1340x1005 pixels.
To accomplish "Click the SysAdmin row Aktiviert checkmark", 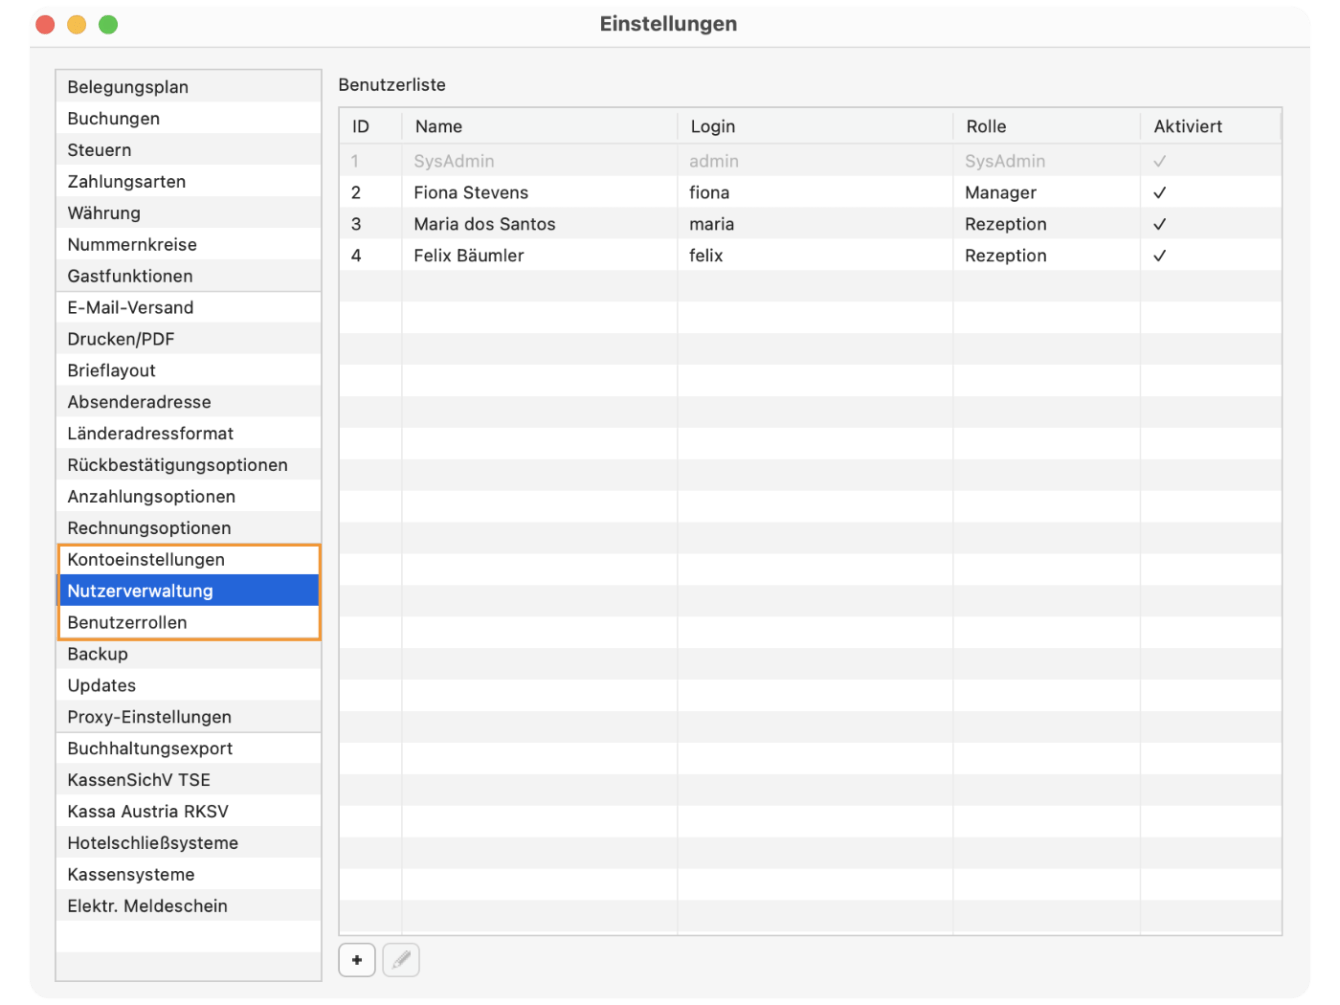I will [1159, 161].
